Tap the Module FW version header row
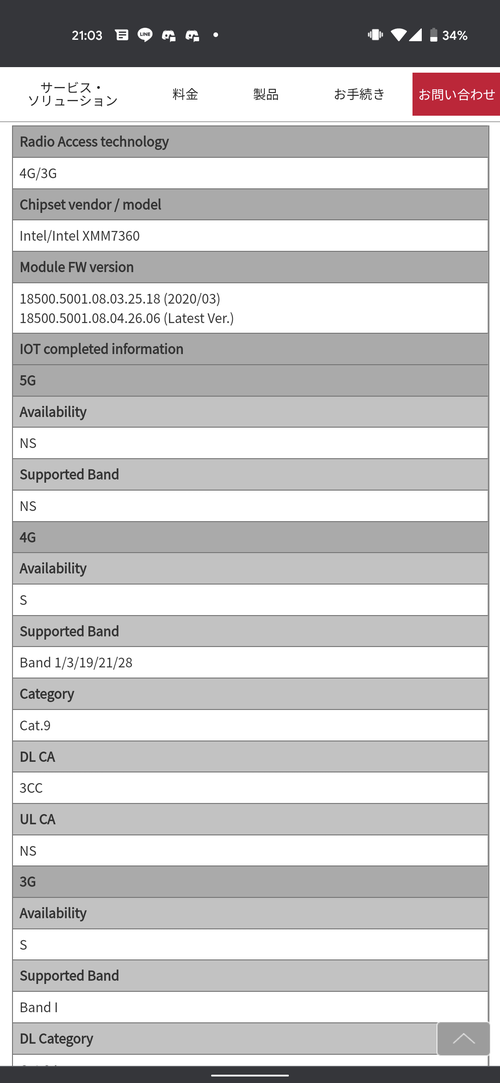 (x=250, y=267)
